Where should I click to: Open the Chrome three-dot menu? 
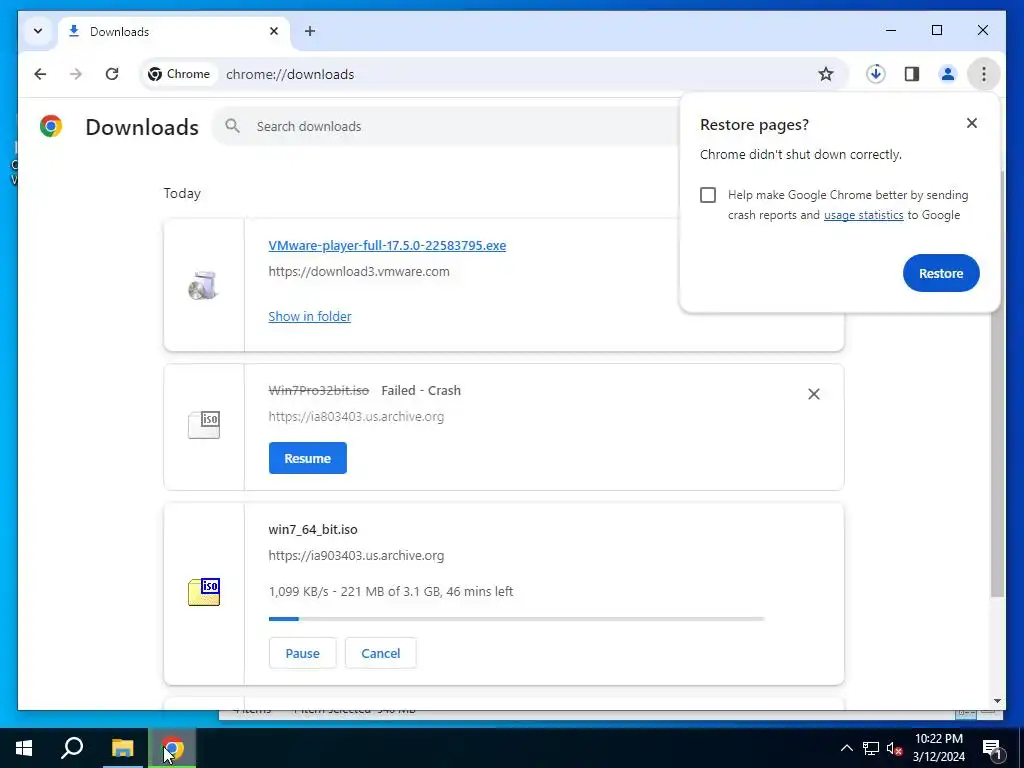coord(984,74)
